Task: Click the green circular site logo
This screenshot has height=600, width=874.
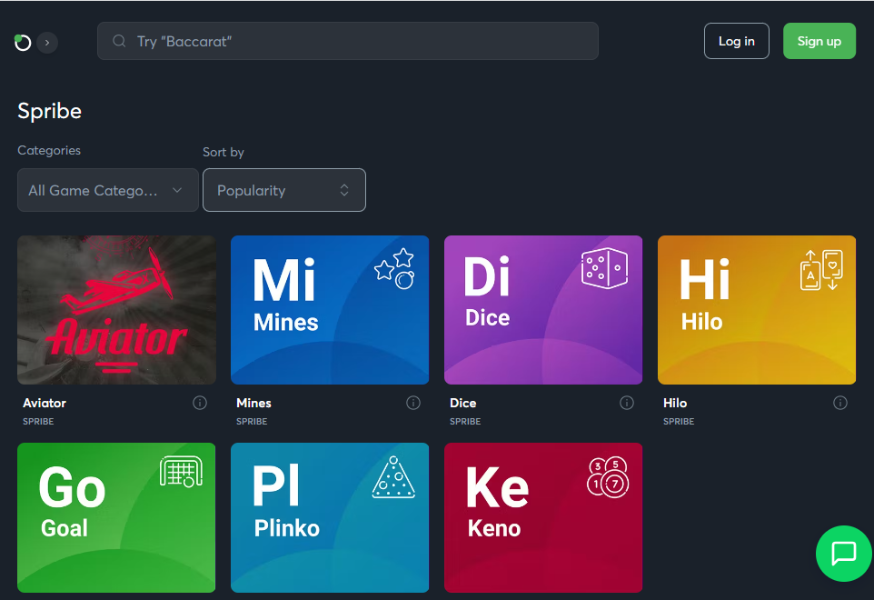Action: tap(23, 42)
